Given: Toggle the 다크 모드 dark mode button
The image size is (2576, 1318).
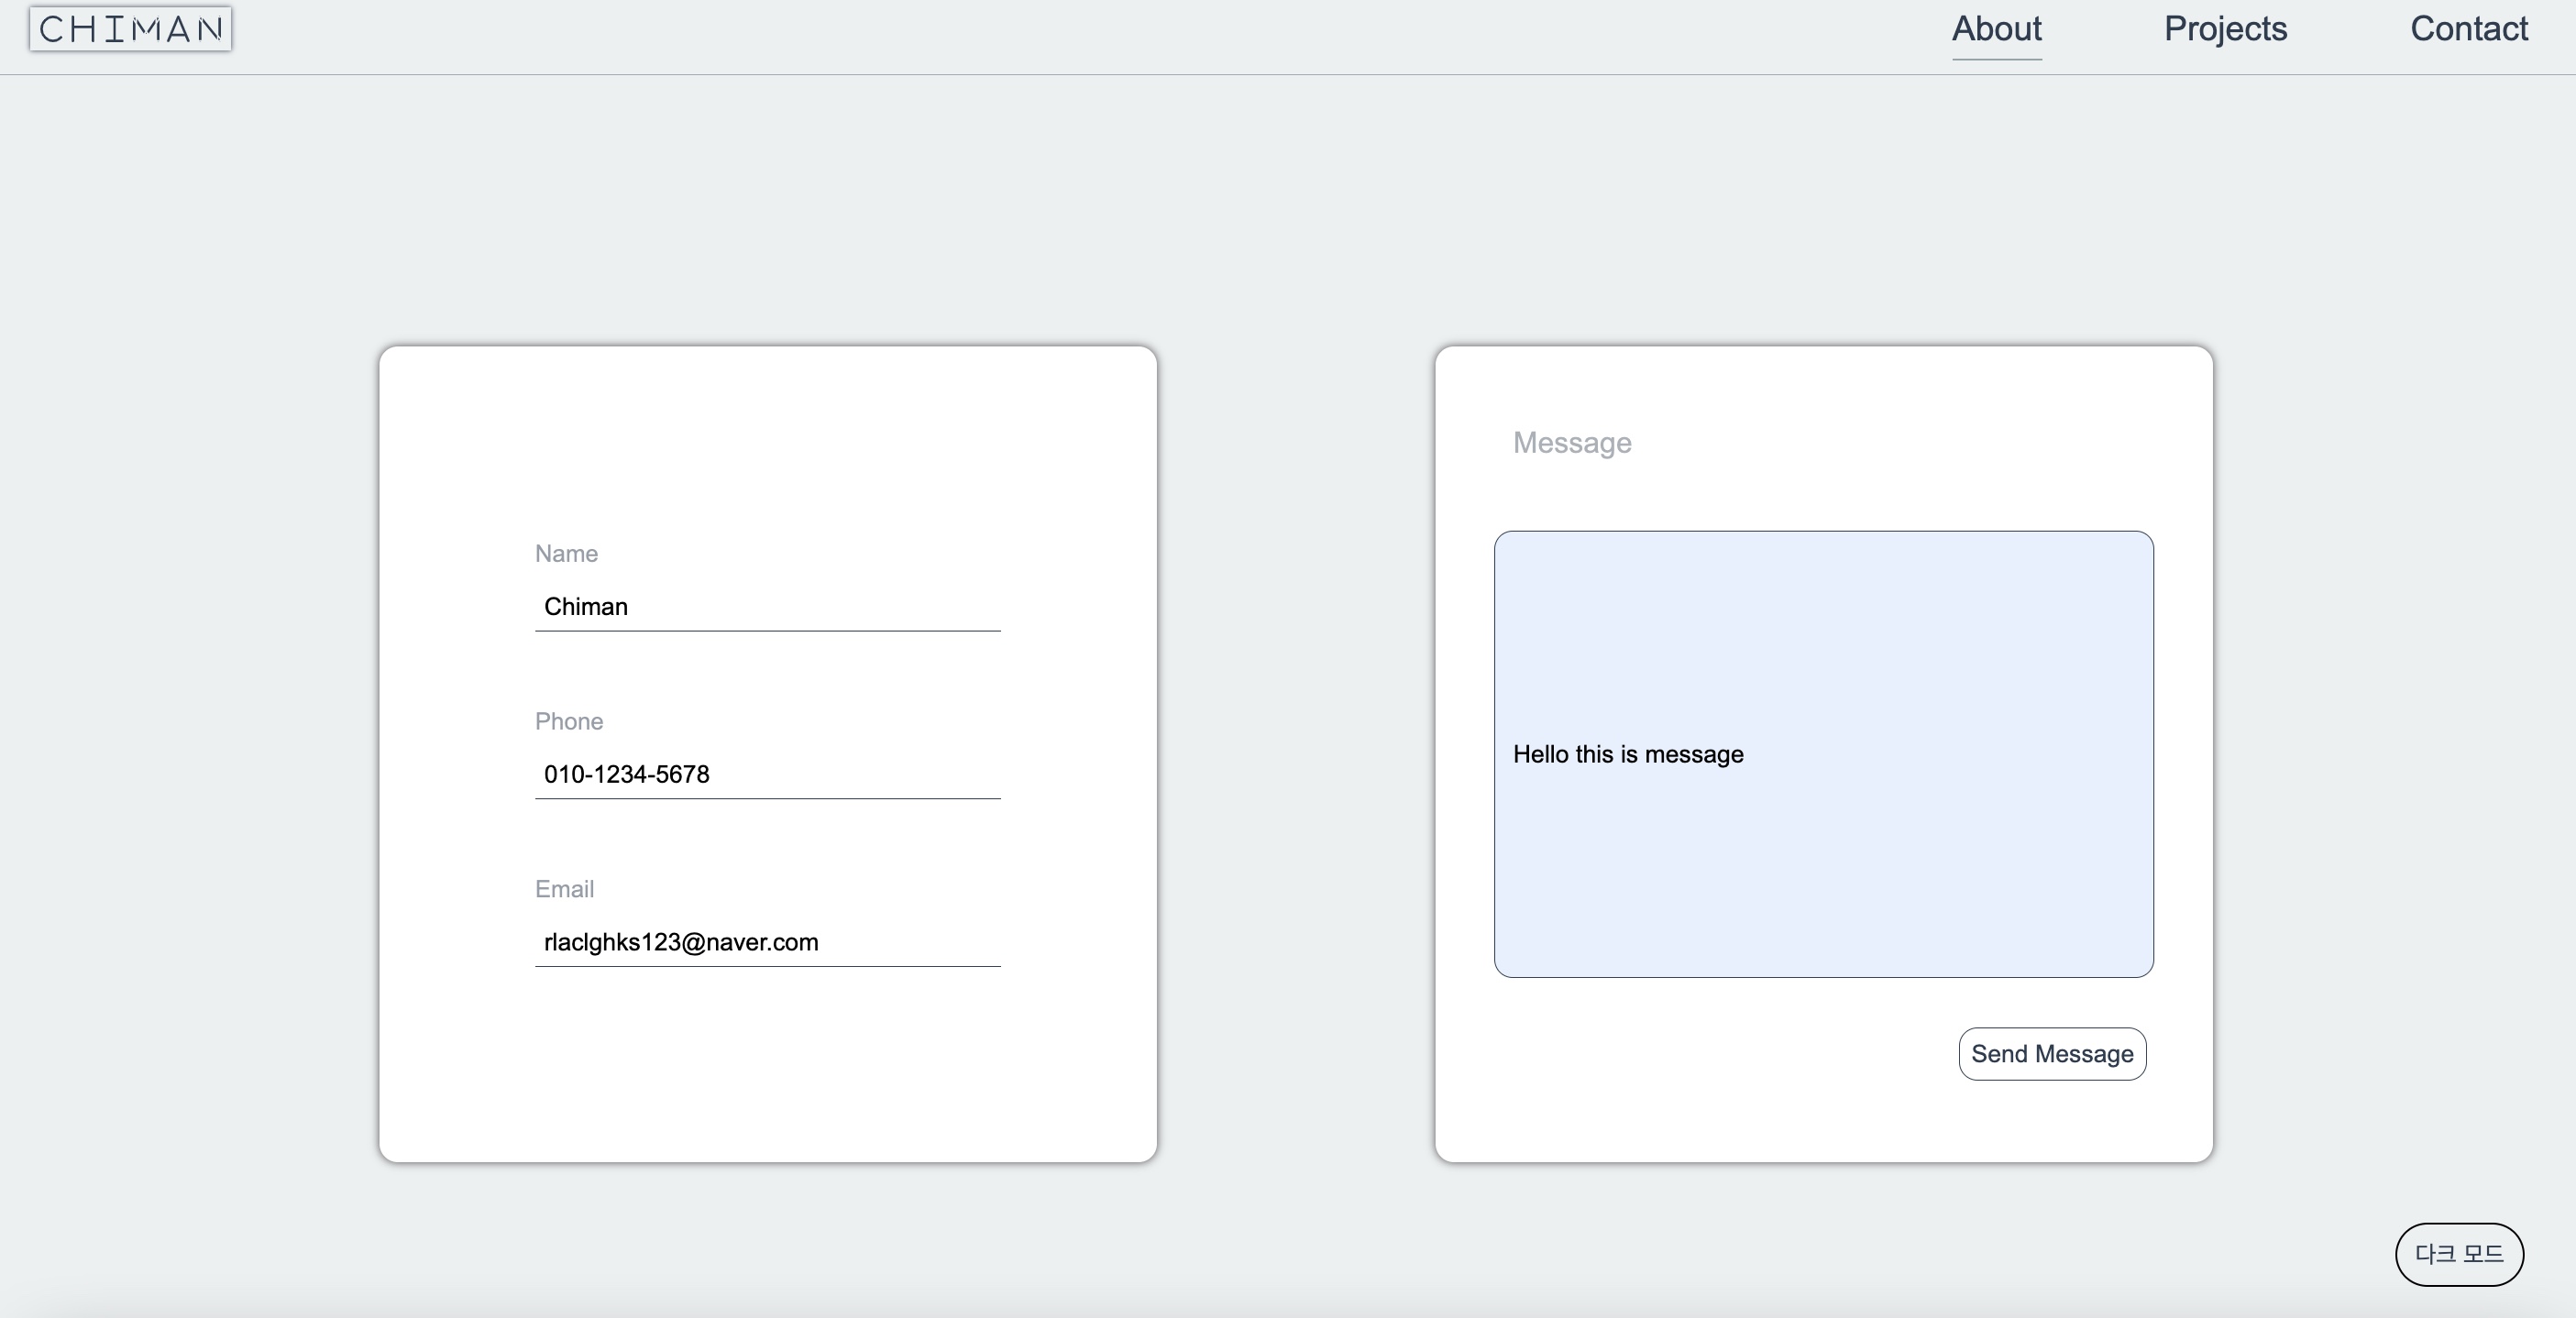Looking at the screenshot, I should 2458,1254.
